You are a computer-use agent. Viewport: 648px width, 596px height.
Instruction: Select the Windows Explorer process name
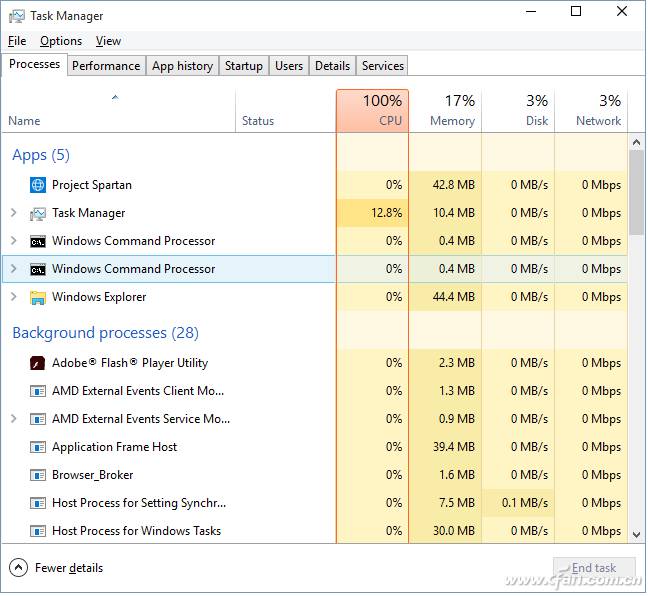click(99, 297)
